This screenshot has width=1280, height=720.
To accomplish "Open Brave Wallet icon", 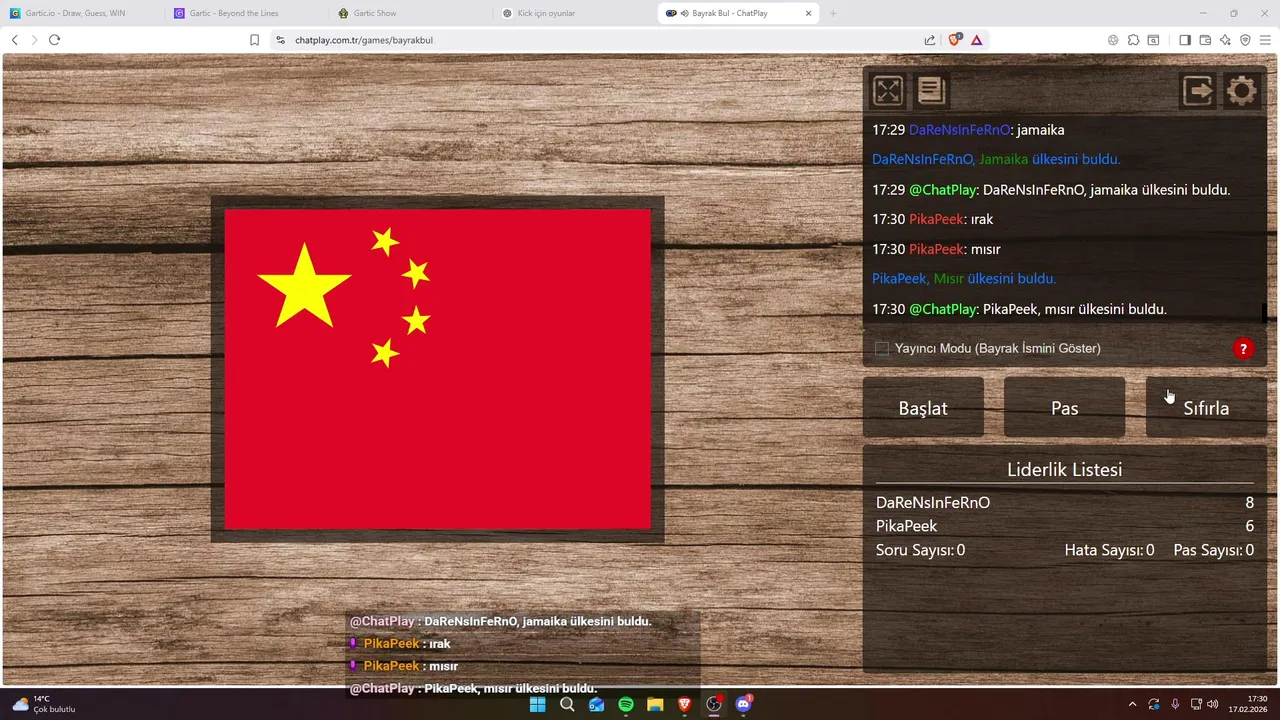I will pyautogui.click(x=1205, y=40).
